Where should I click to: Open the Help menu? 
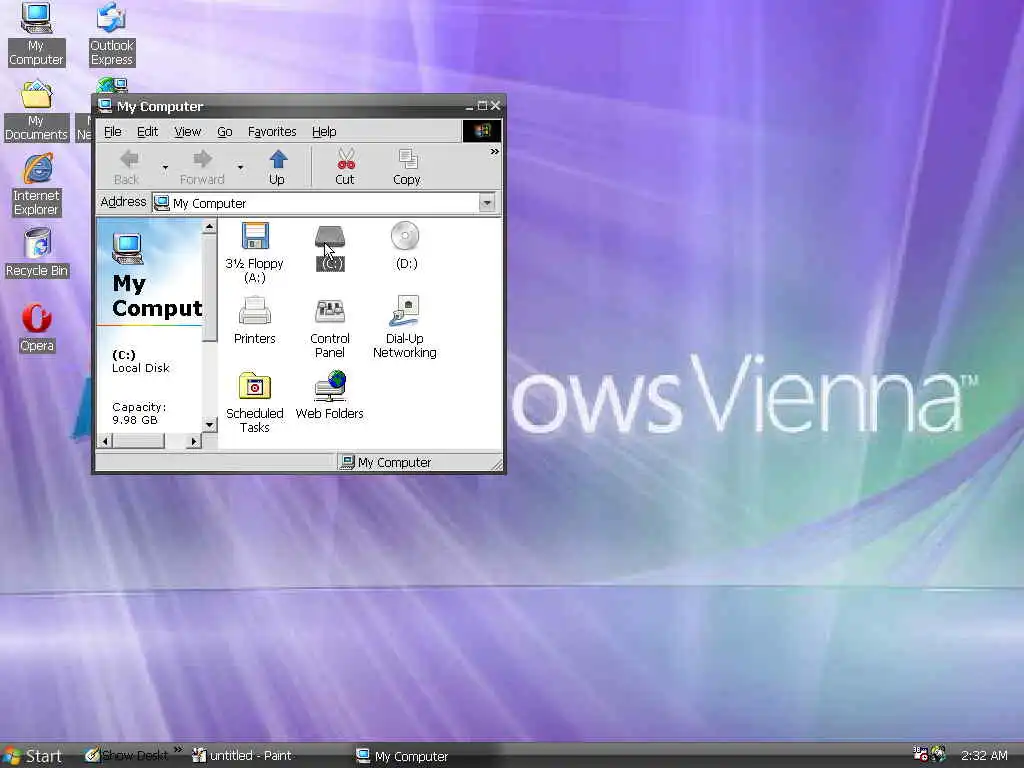324,131
